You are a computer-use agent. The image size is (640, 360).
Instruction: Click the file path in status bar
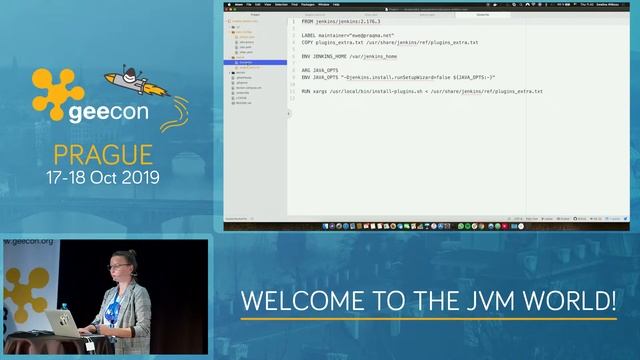[237, 219]
